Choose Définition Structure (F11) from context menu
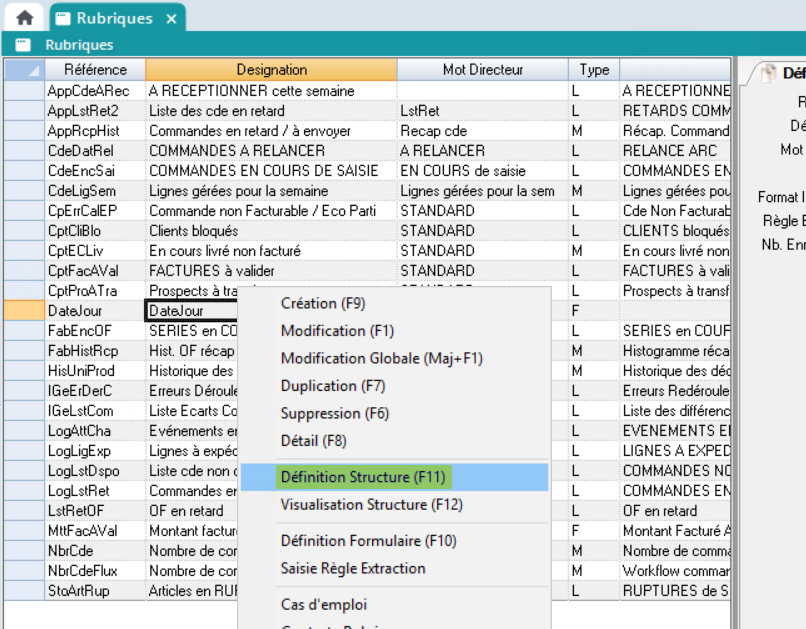806x629 pixels. [x=363, y=477]
